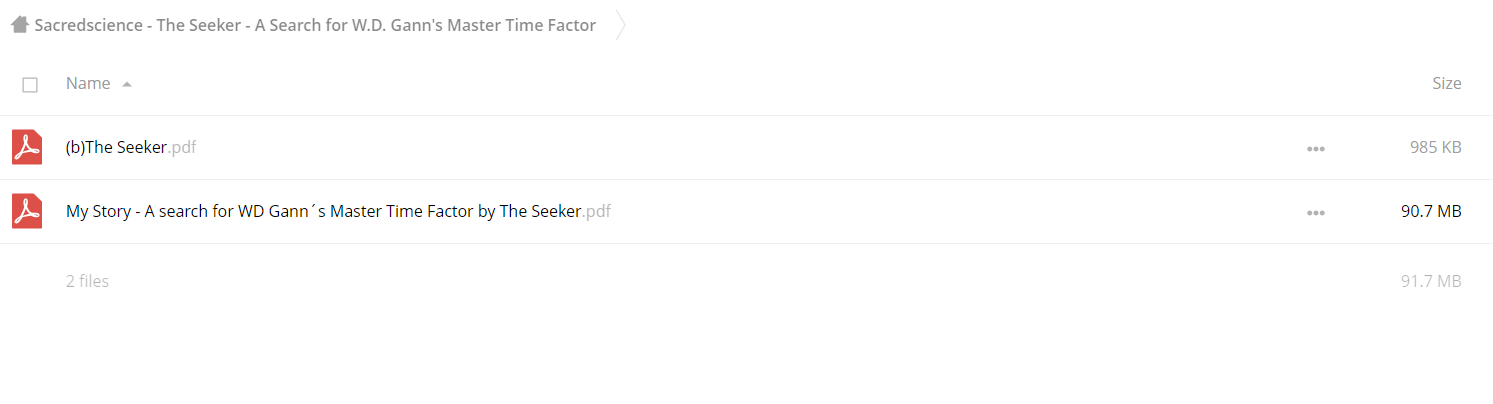The image size is (1493, 404).
Task: Open PDF icon for (b)The Seeker
Action: coord(27,147)
